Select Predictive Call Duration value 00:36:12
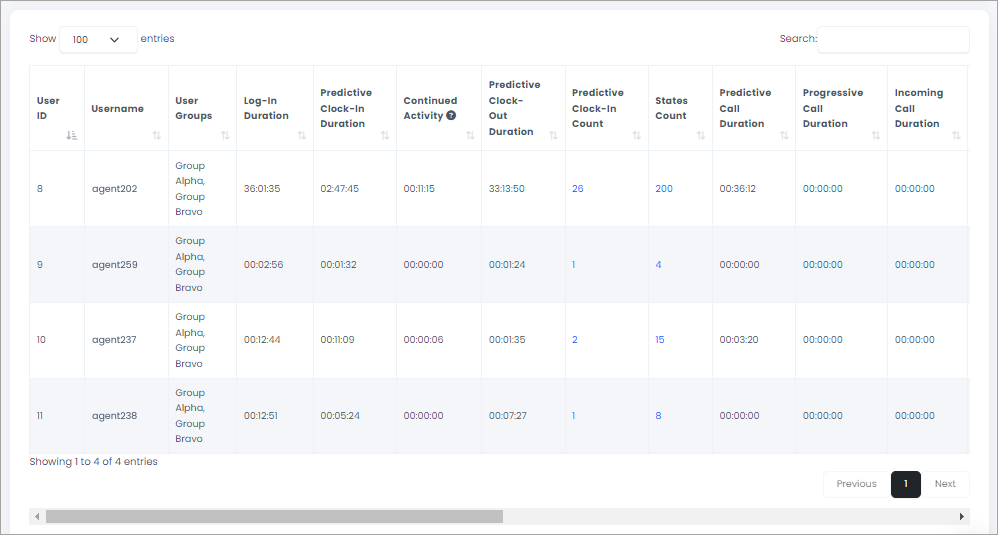 tap(738, 189)
